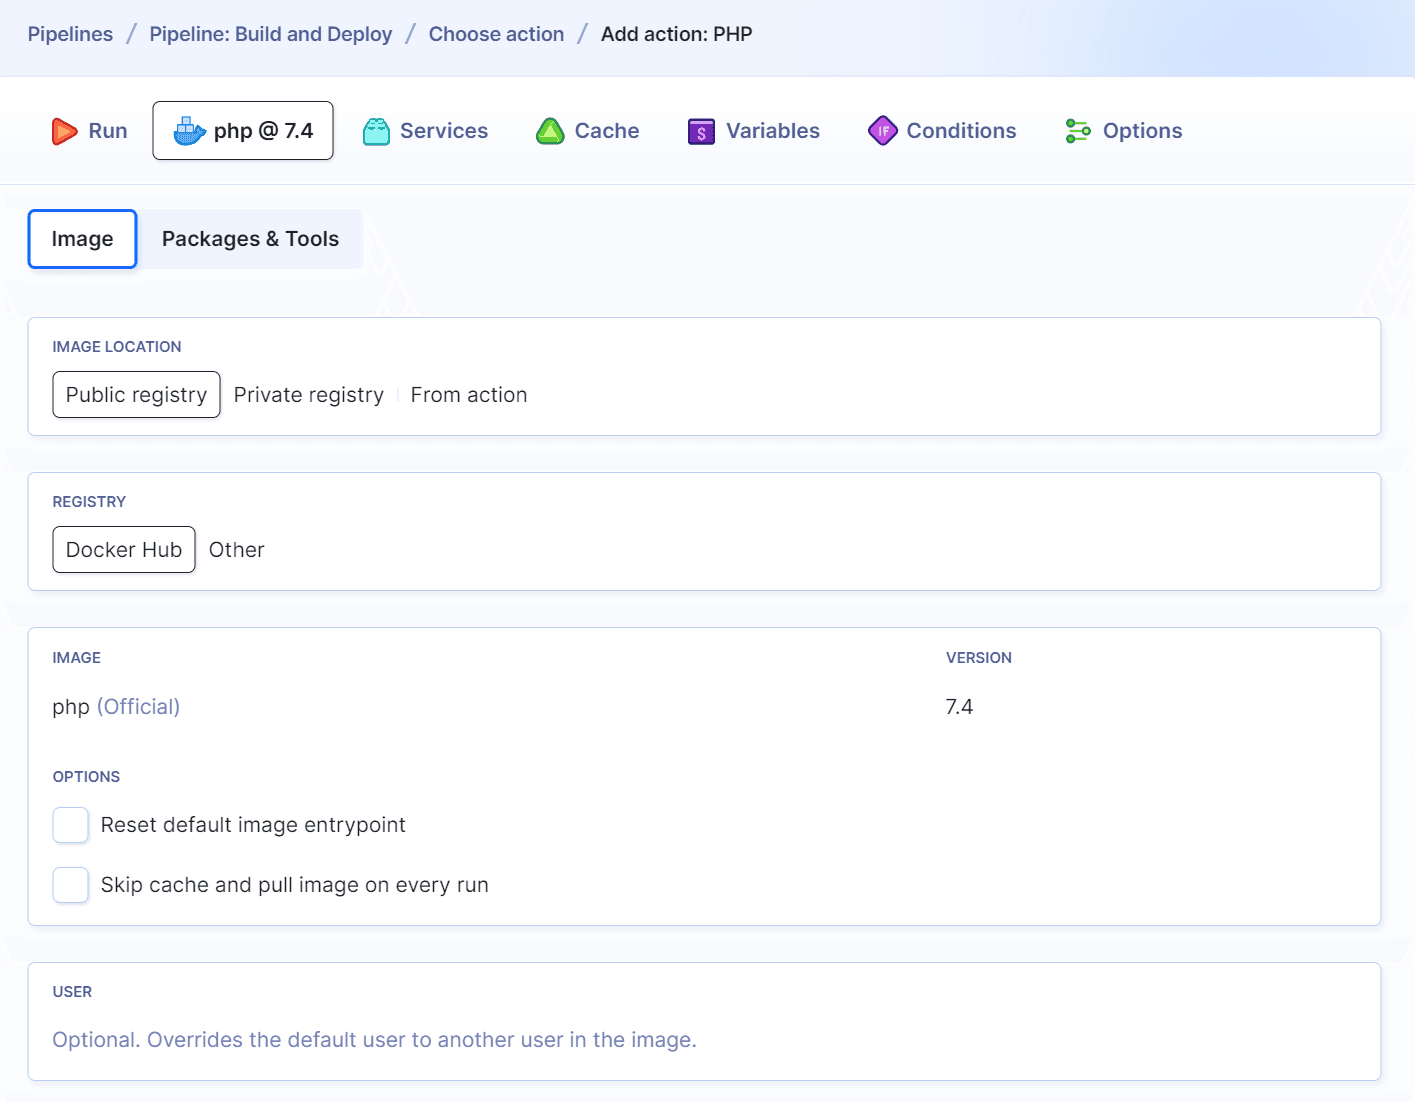Switch registry to Other
1415x1102 pixels.
click(236, 549)
